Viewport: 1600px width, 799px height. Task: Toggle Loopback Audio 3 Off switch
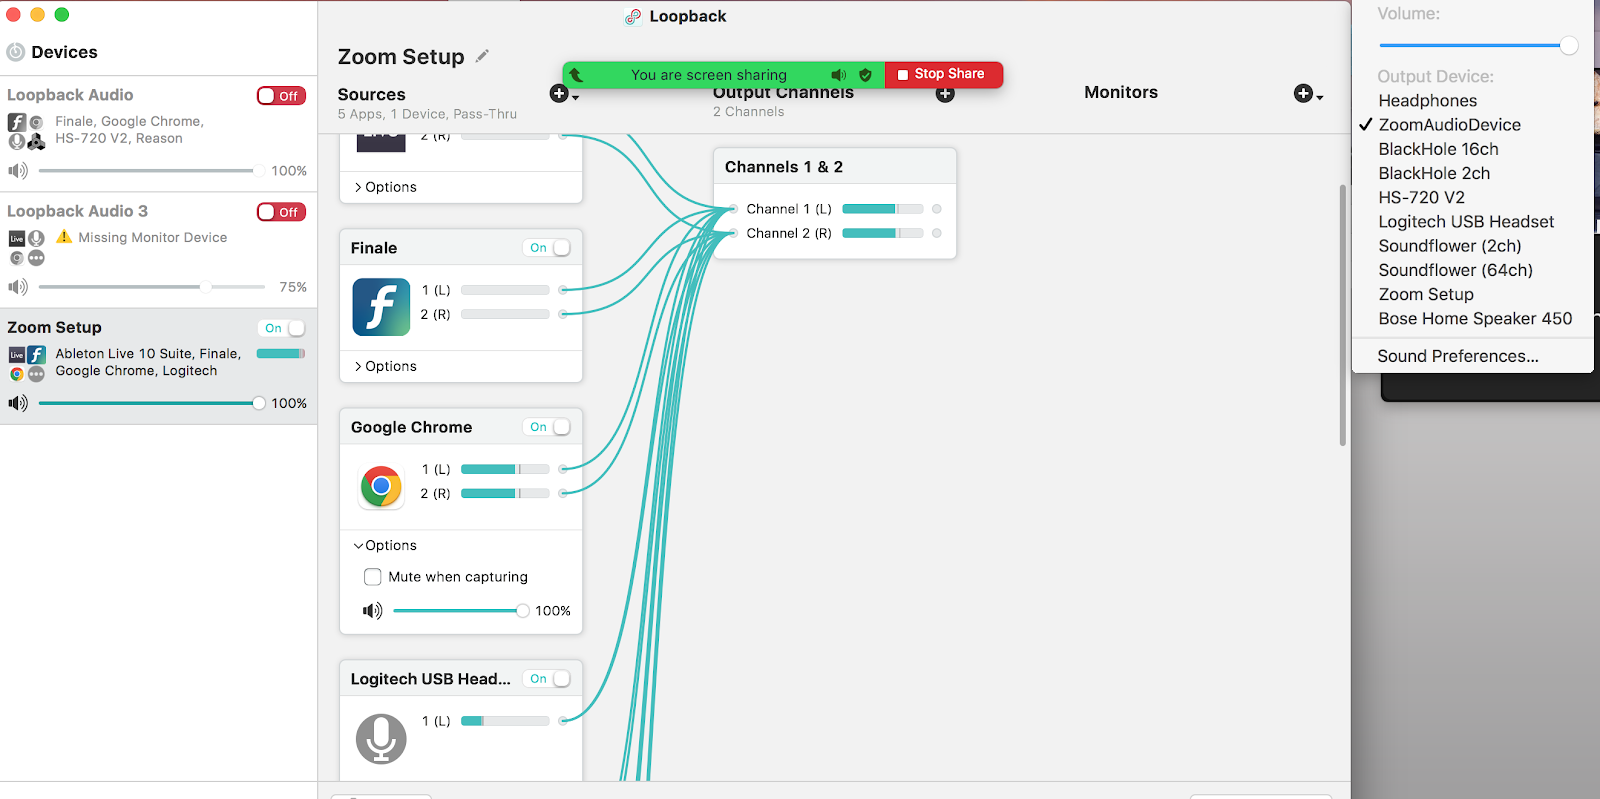tap(281, 212)
